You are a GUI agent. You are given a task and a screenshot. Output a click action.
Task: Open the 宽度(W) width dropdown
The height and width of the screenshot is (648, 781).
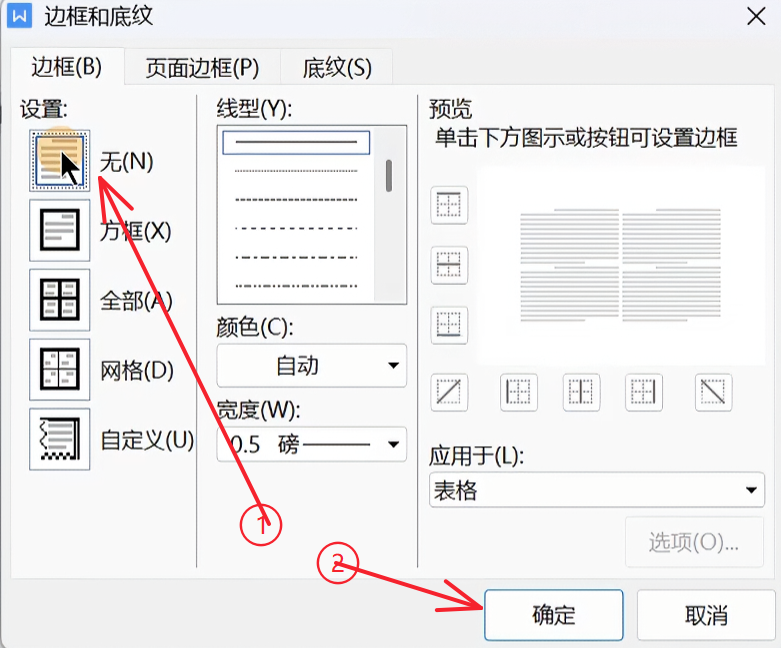[312, 444]
